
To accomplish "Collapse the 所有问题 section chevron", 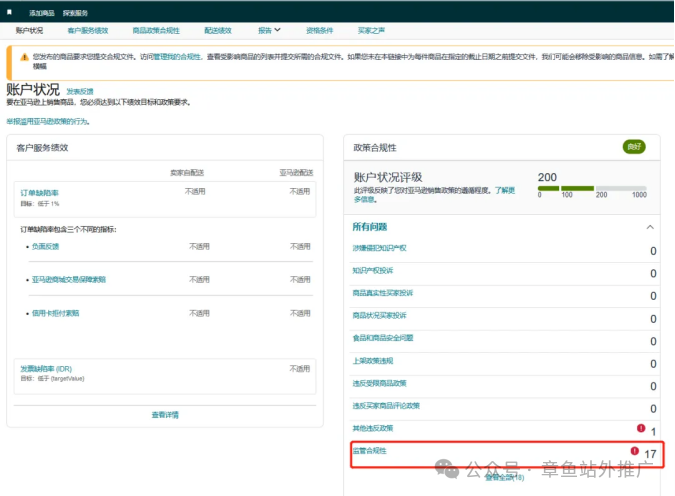I will (651, 227).
